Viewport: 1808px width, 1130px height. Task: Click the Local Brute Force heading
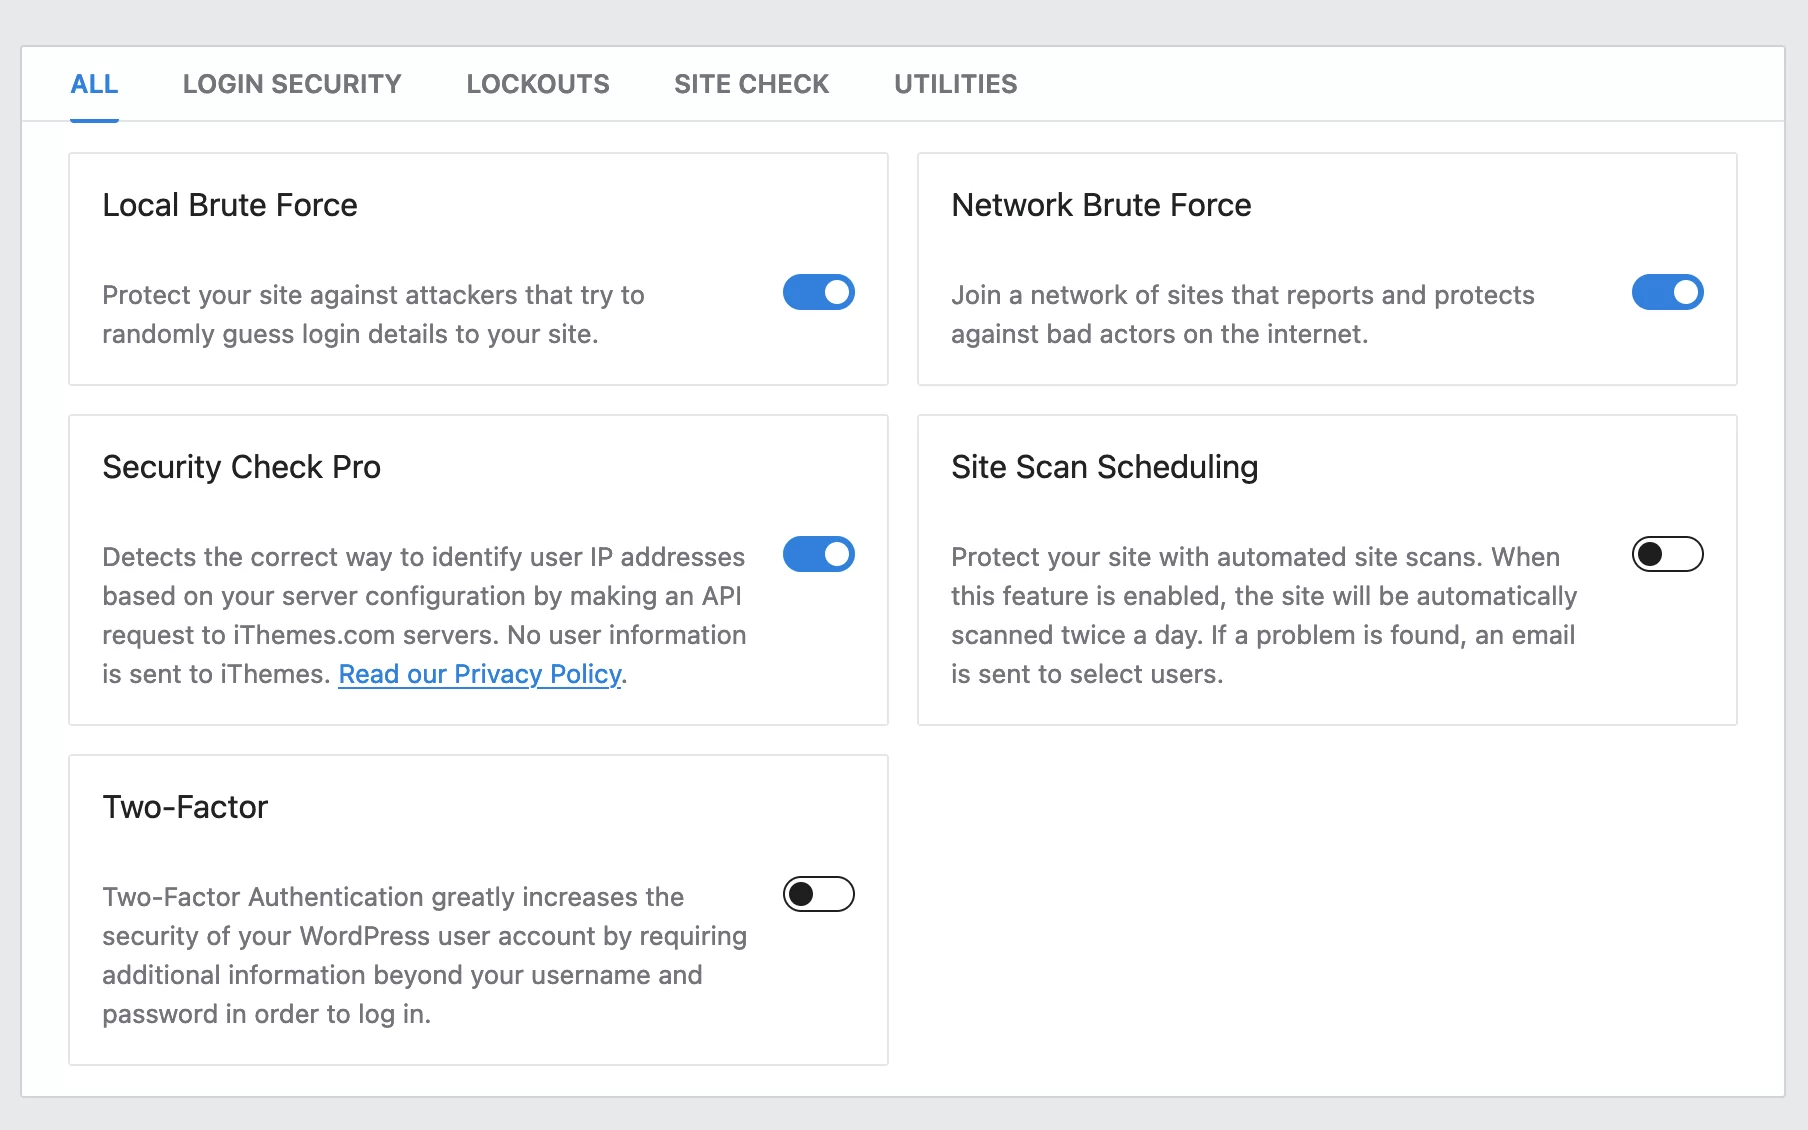230,205
